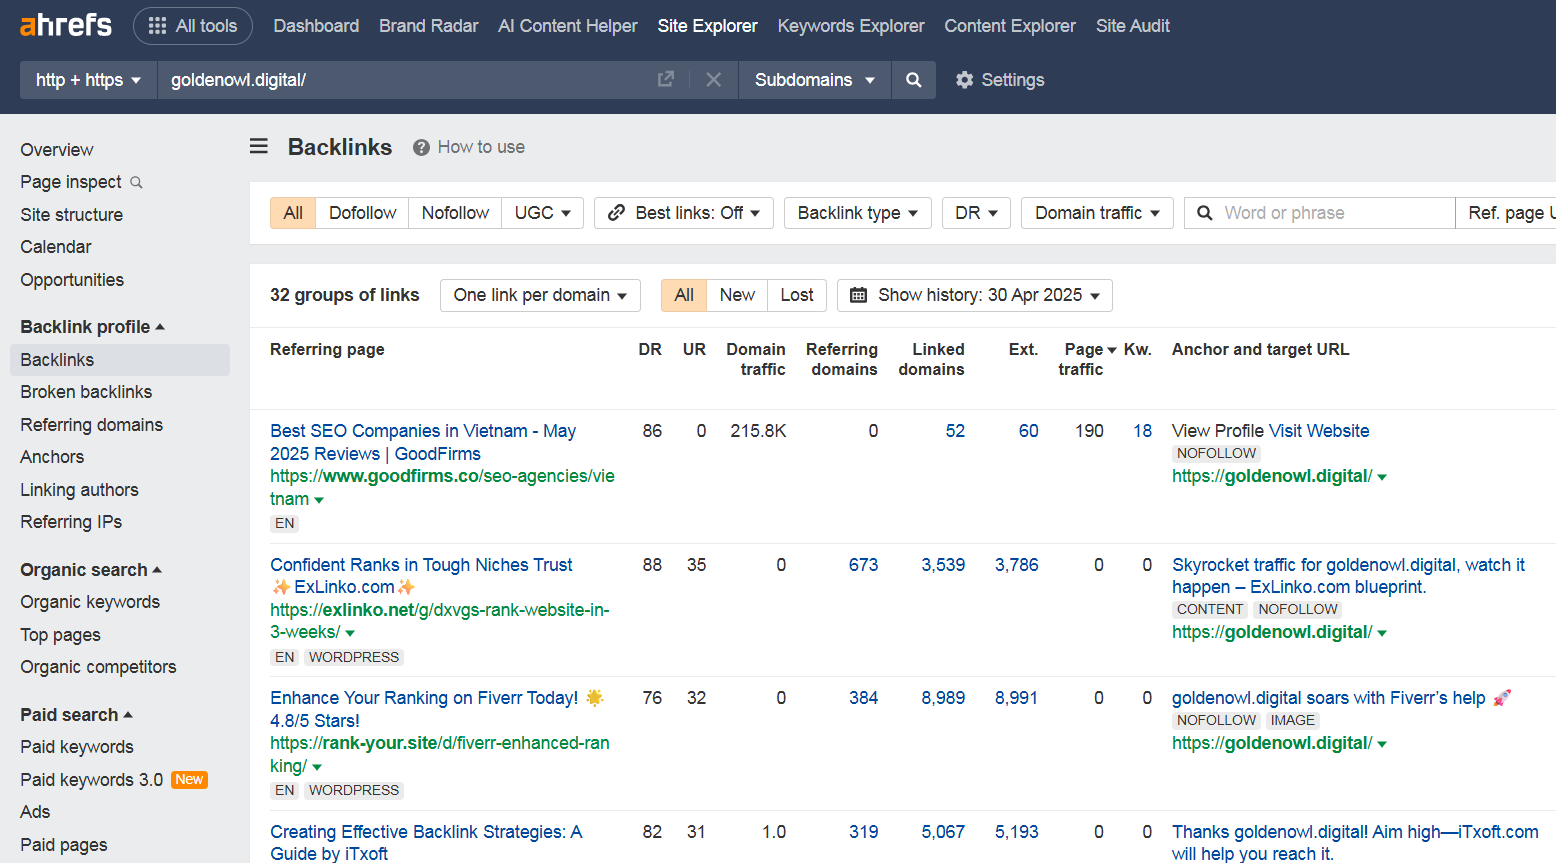Viewport: 1556px width, 863px height.
Task: Click the search magnifier button
Action: [913, 80]
